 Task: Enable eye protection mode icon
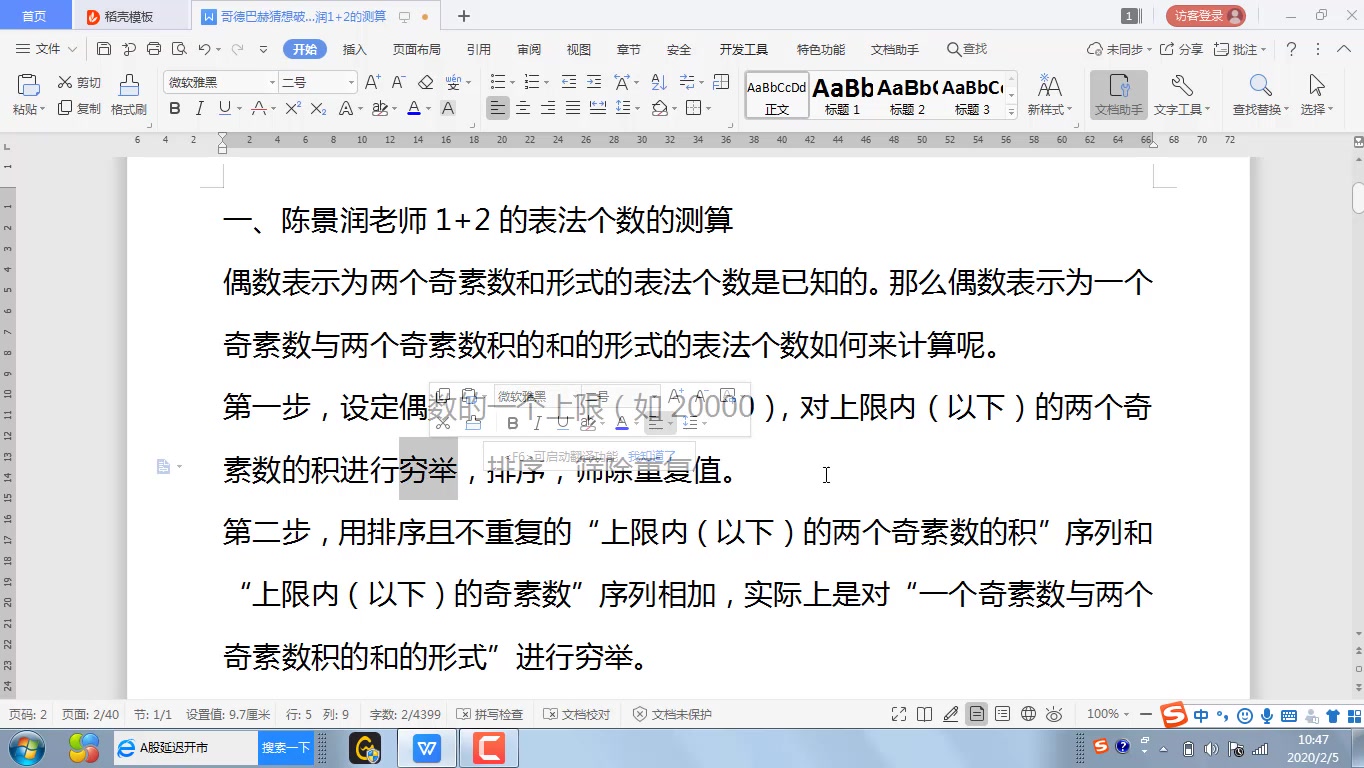pyautogui.click(x=1054, y=714)
